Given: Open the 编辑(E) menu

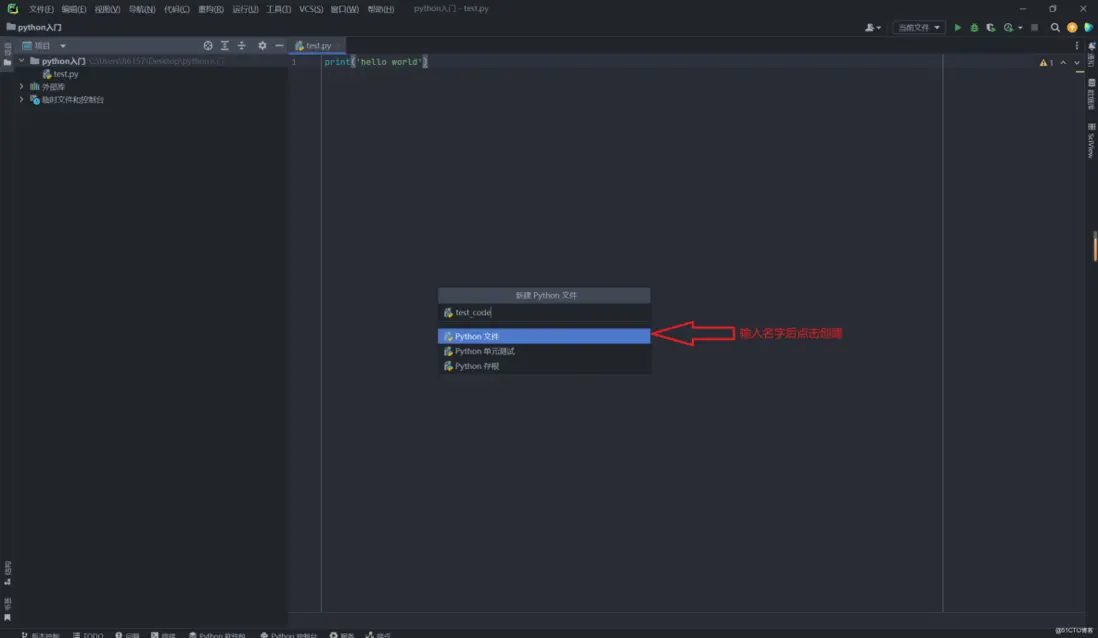Looking at the screenshot, I should [74, 9].
